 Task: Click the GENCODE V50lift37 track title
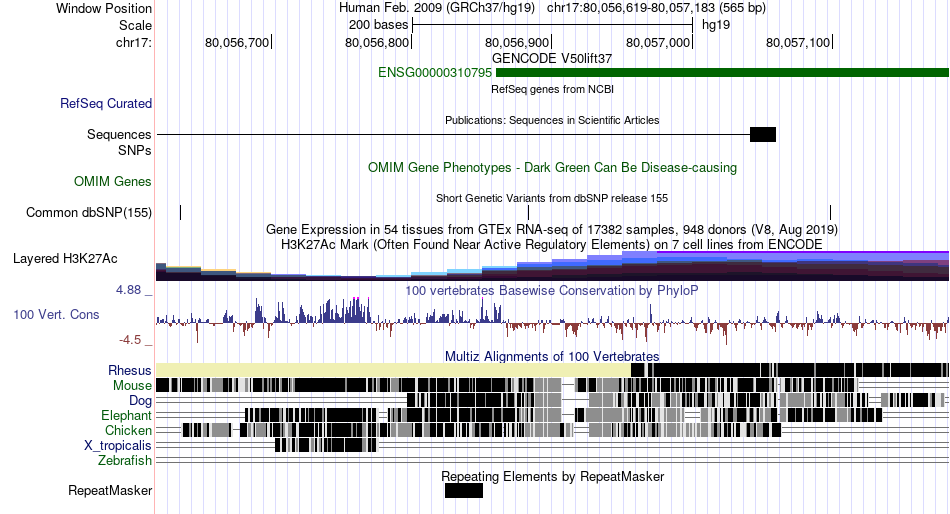coord(552,59)
